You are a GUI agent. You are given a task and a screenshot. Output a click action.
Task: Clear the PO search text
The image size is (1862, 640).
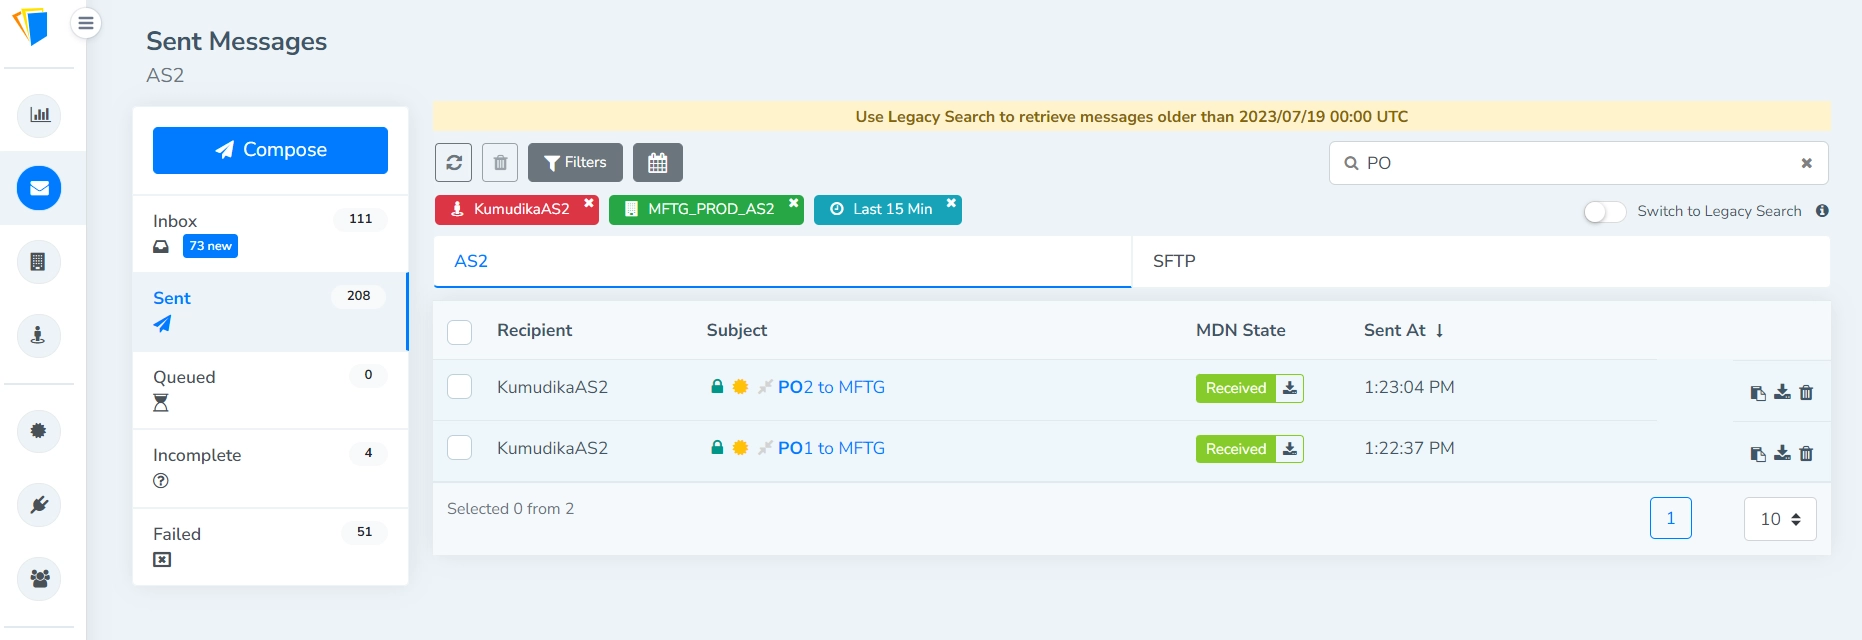click(1806, 163)
